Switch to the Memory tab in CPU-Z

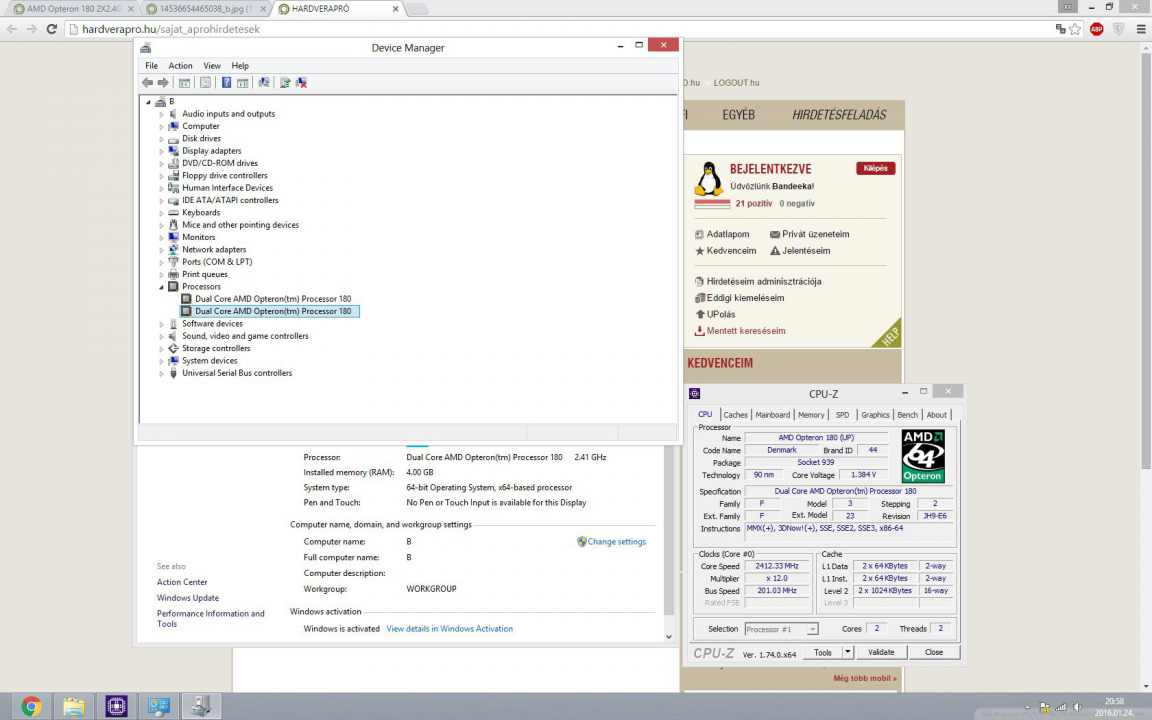[x=811, y=415]
